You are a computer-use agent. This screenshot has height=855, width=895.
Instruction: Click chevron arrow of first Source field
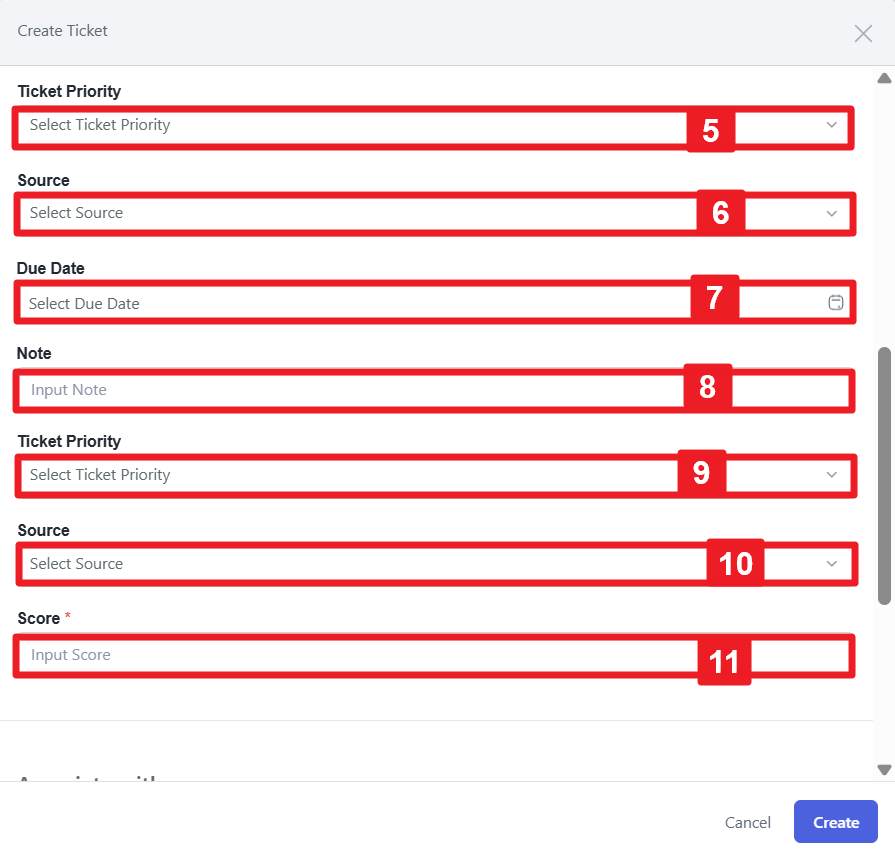tap(832, 213)
